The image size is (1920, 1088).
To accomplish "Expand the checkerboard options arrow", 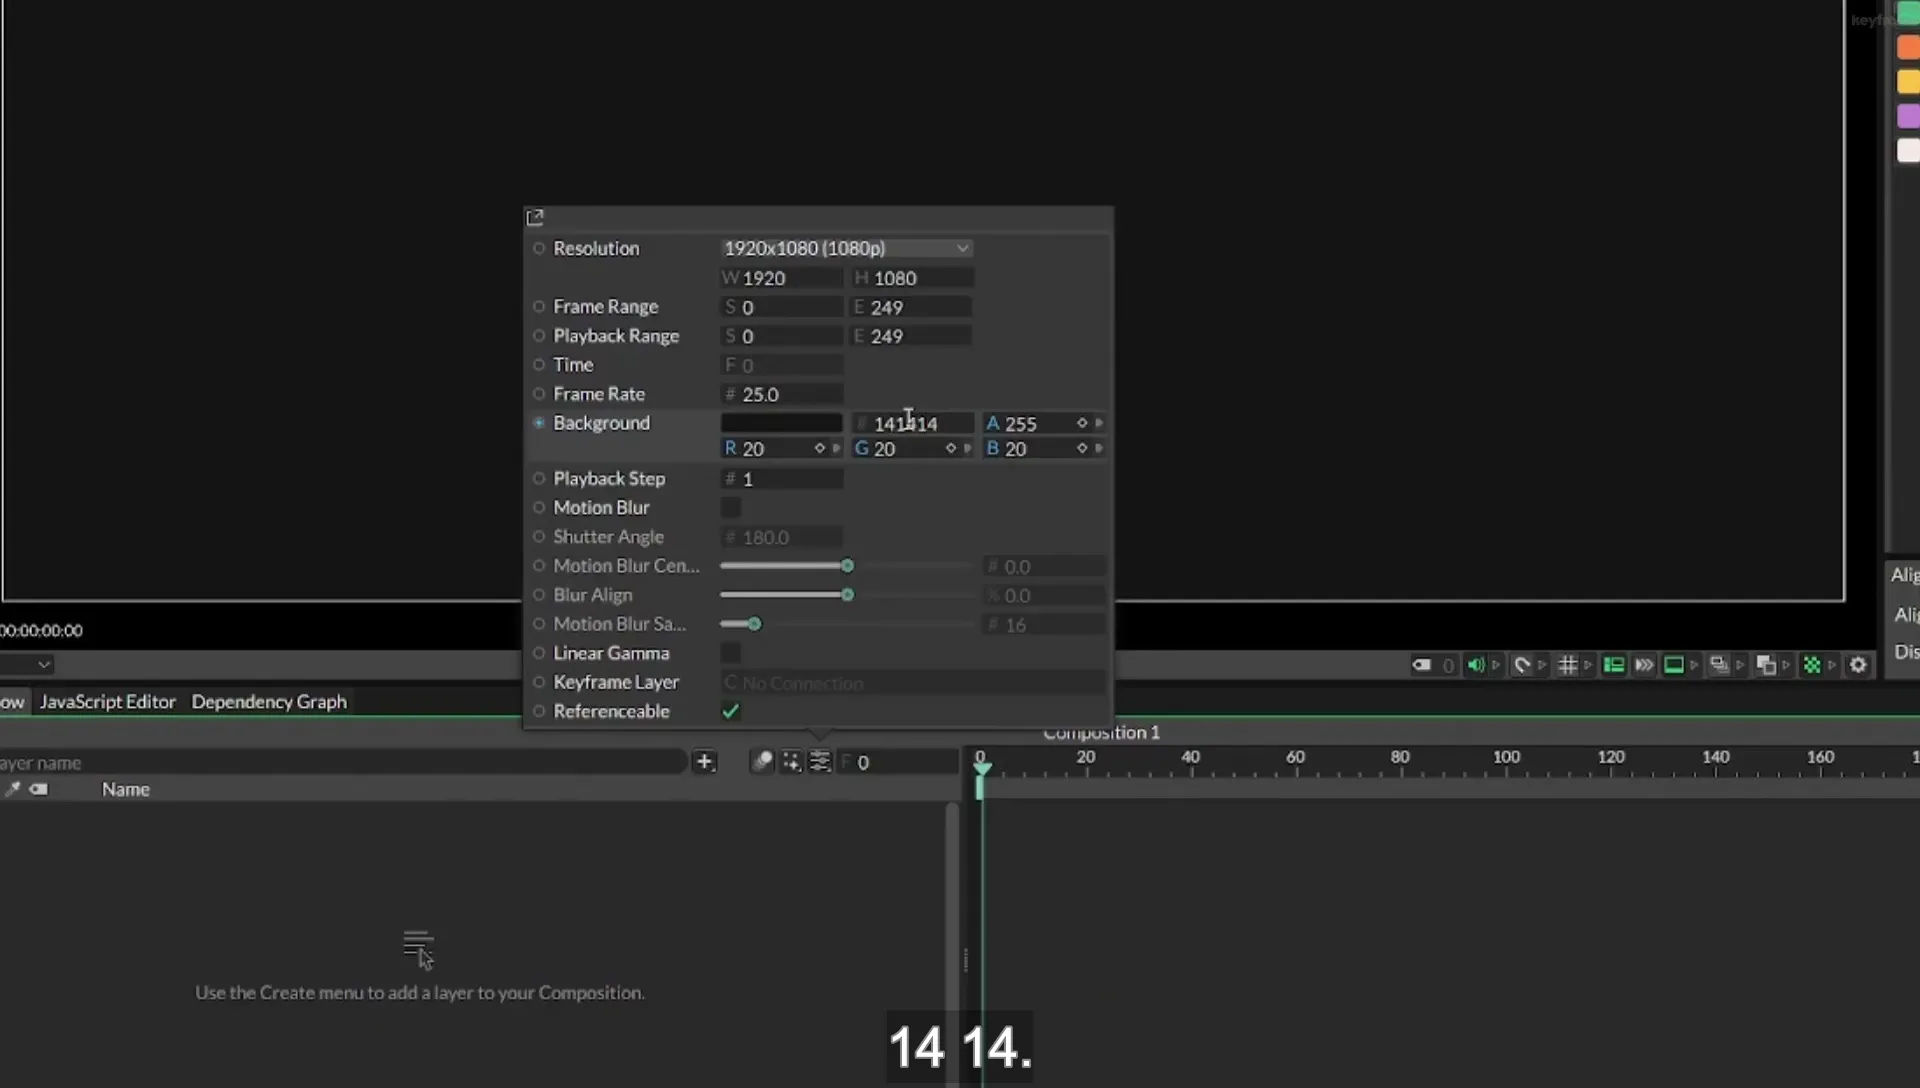I will click(1832, 665).
